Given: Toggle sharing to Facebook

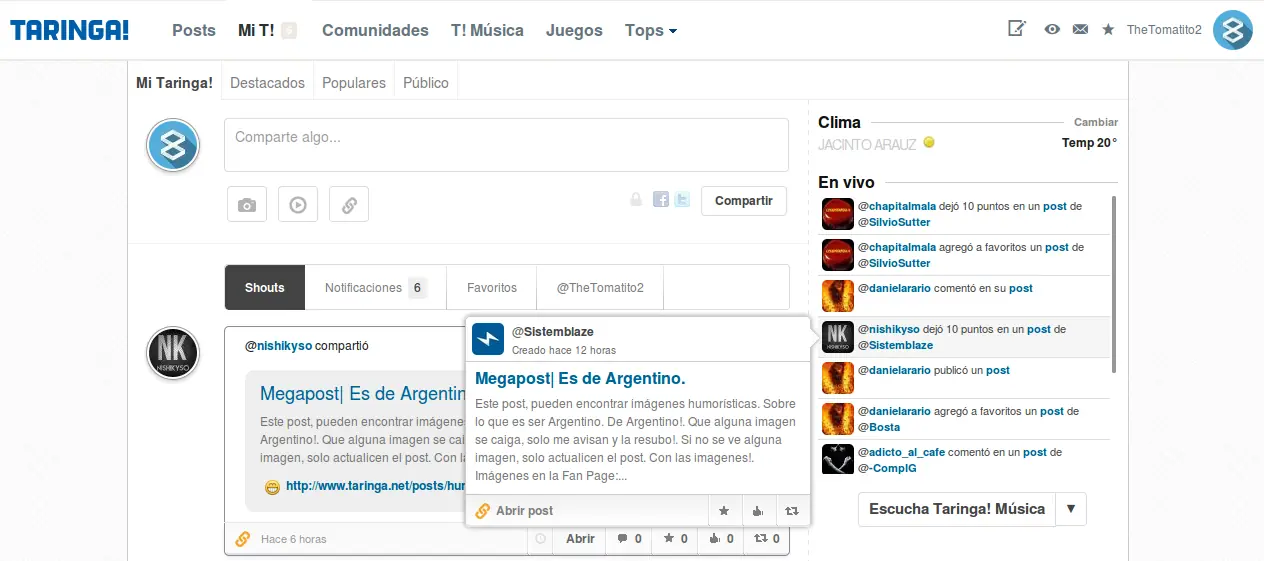Looking at the screenshot, I should coord(661,200).
